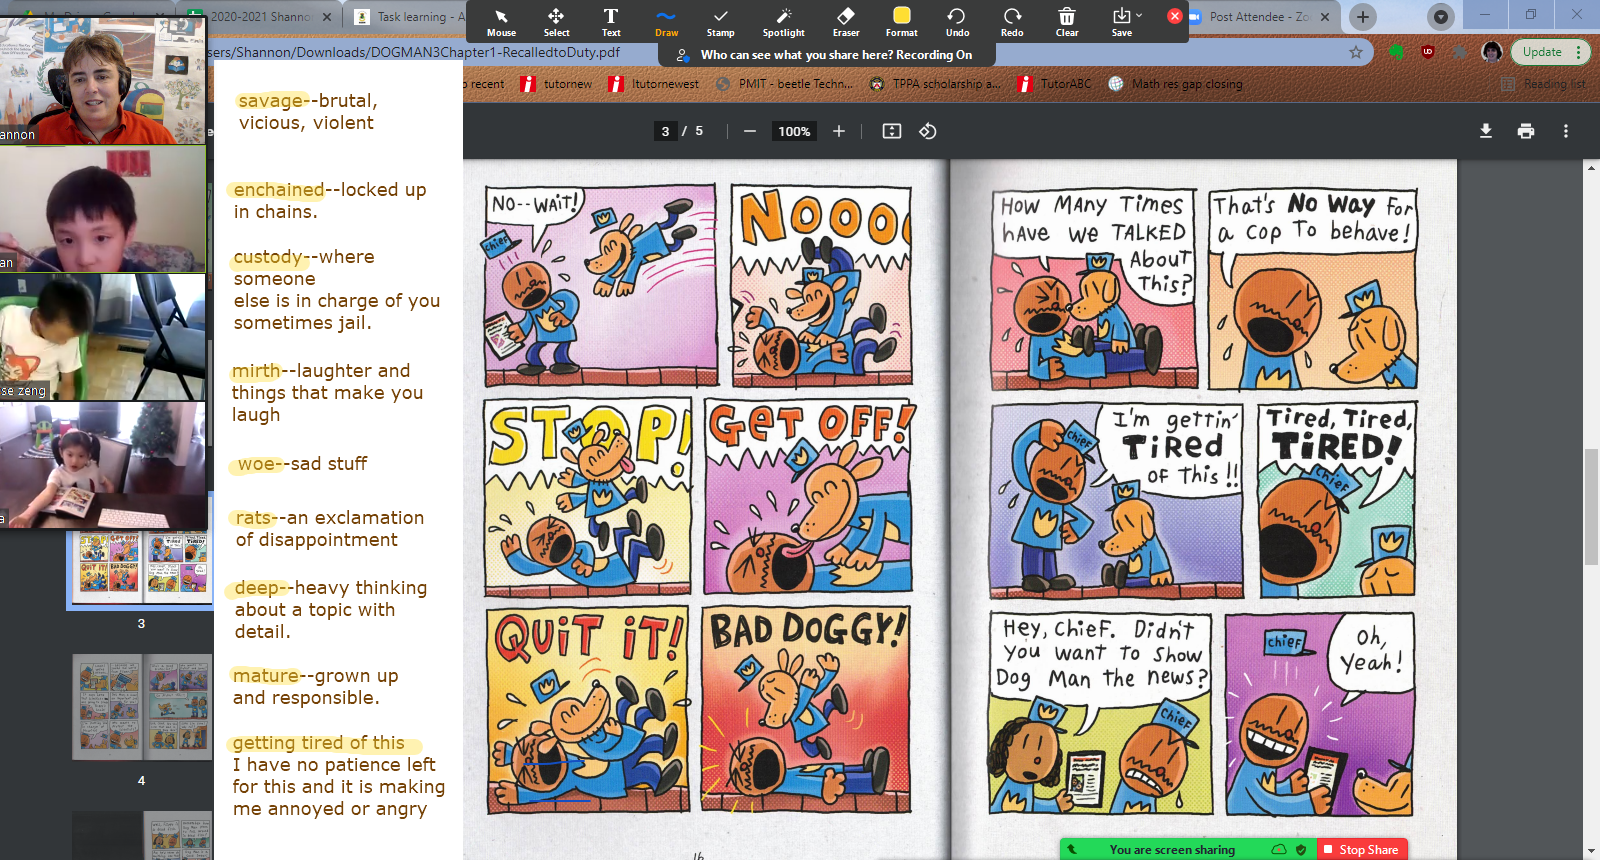Open the PDF viewer more actions menu

tap(1566, 131)
